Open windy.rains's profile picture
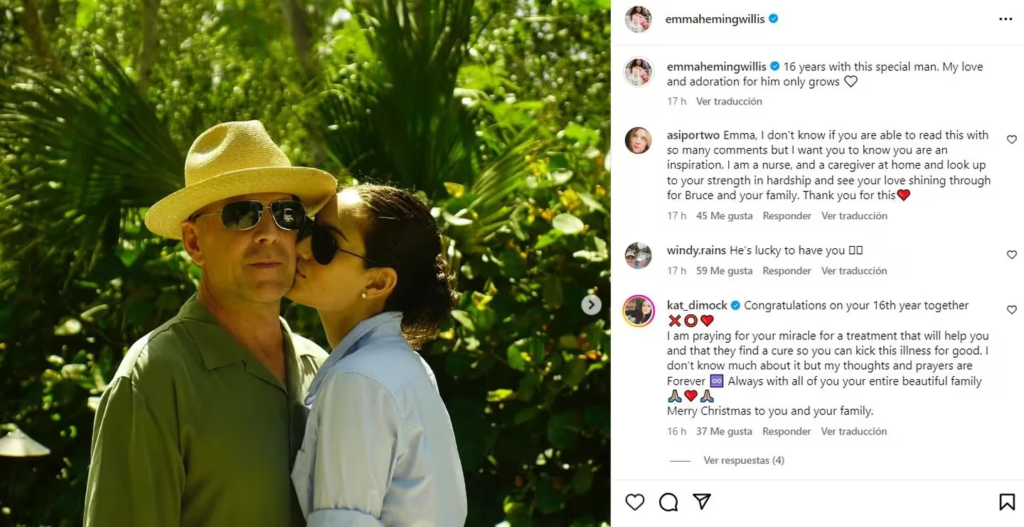This screenshot has width=1024, height=527. point(638,256)
